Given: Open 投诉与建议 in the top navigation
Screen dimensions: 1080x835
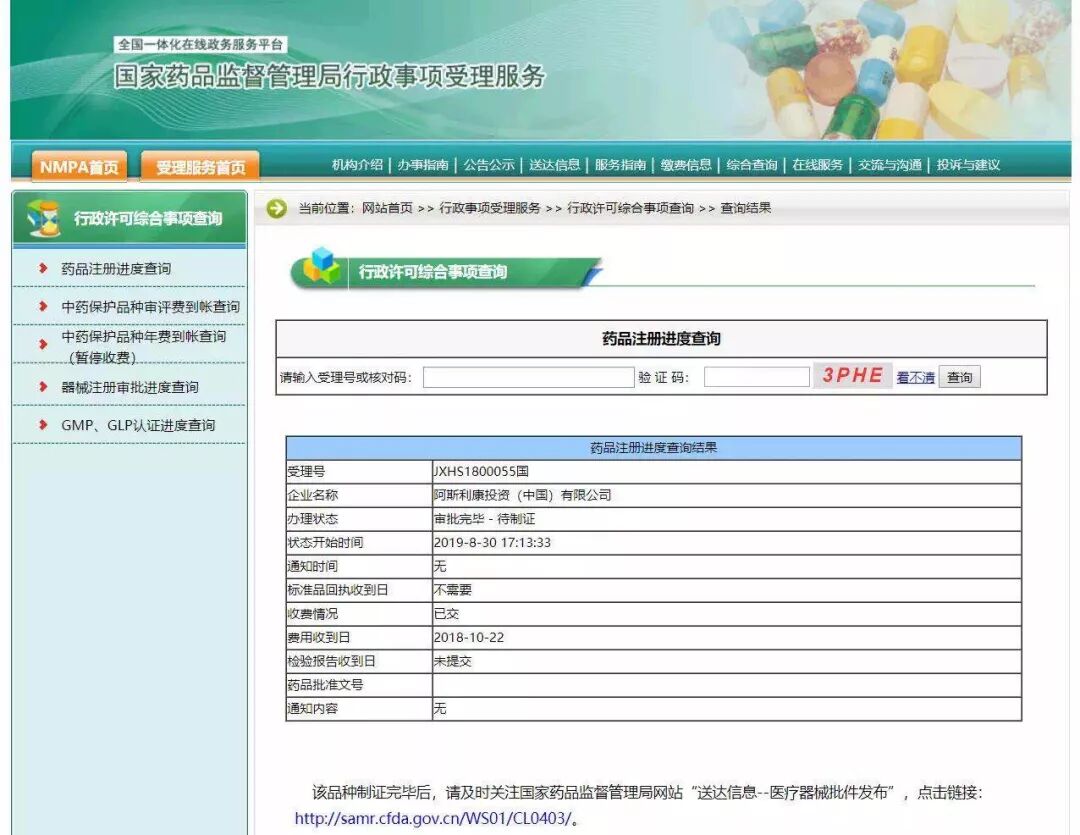Looking at the screenshot, I should tap(968, 165).
